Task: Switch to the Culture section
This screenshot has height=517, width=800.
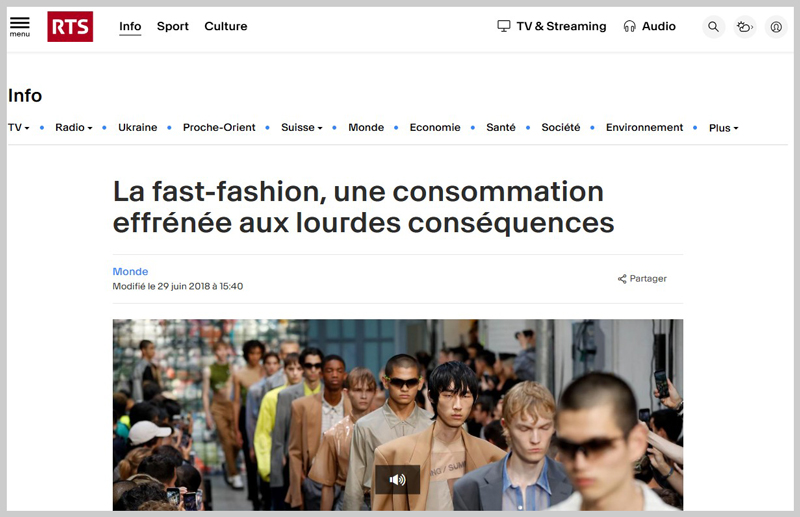Action: coord(226,26)
